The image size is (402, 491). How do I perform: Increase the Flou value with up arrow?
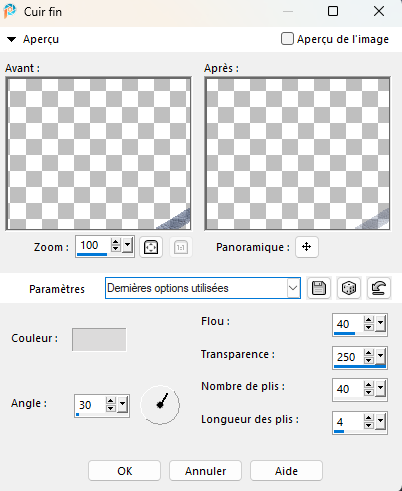point(368,320)
